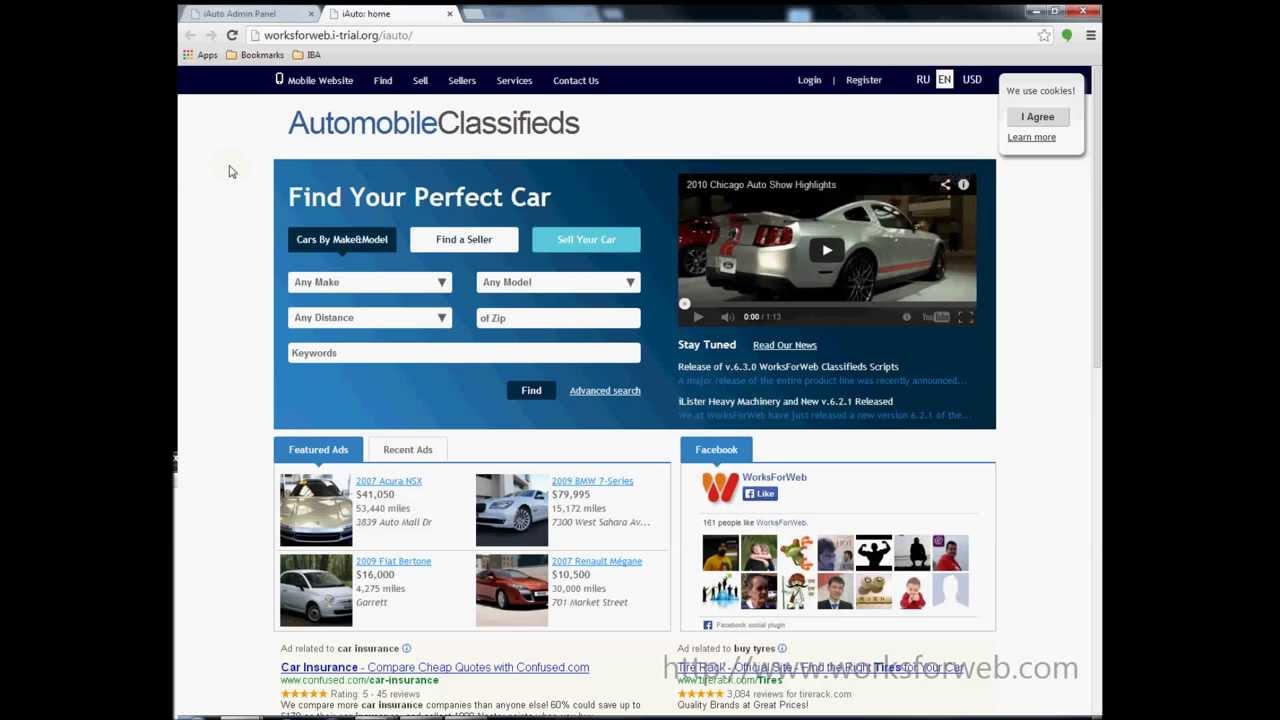Click the Find search button

(x=531, y=391)
